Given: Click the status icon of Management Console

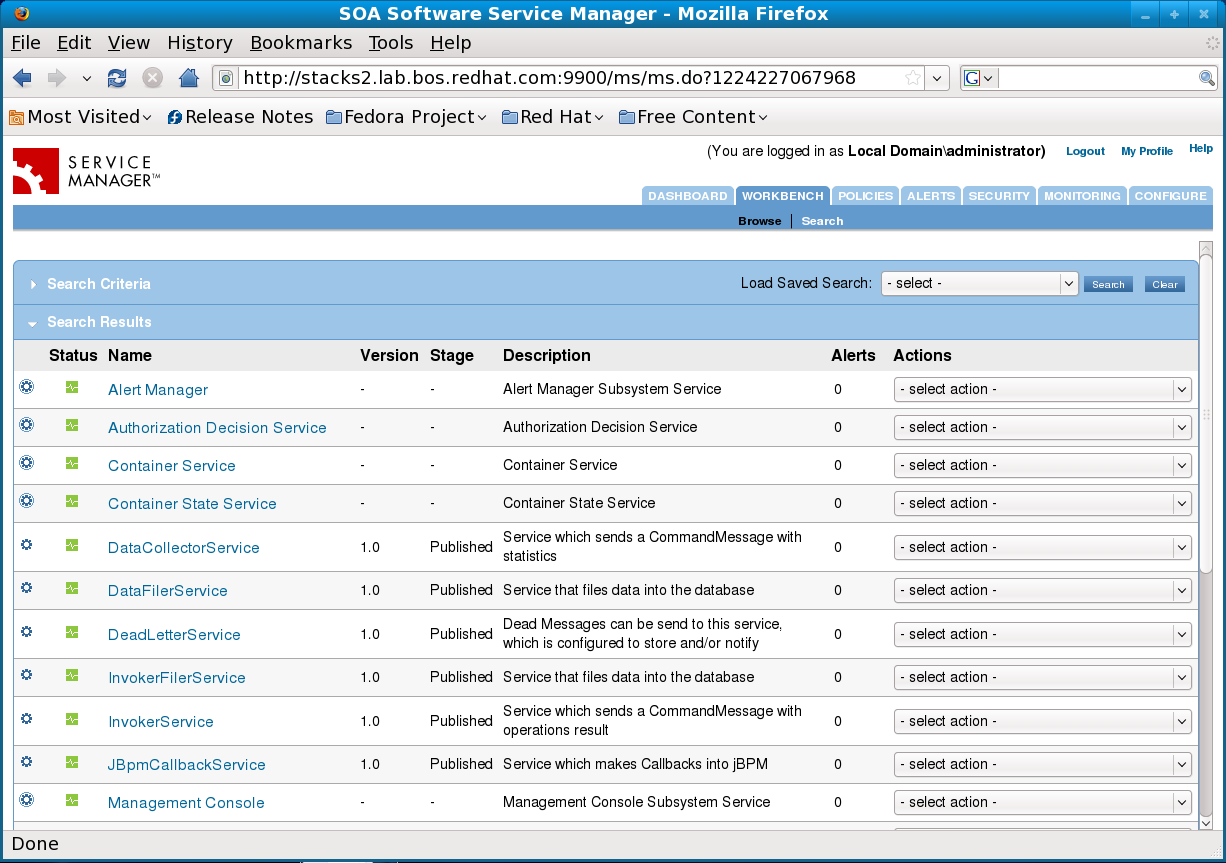Looking at the screenshot, I should (x=72, y=800).
